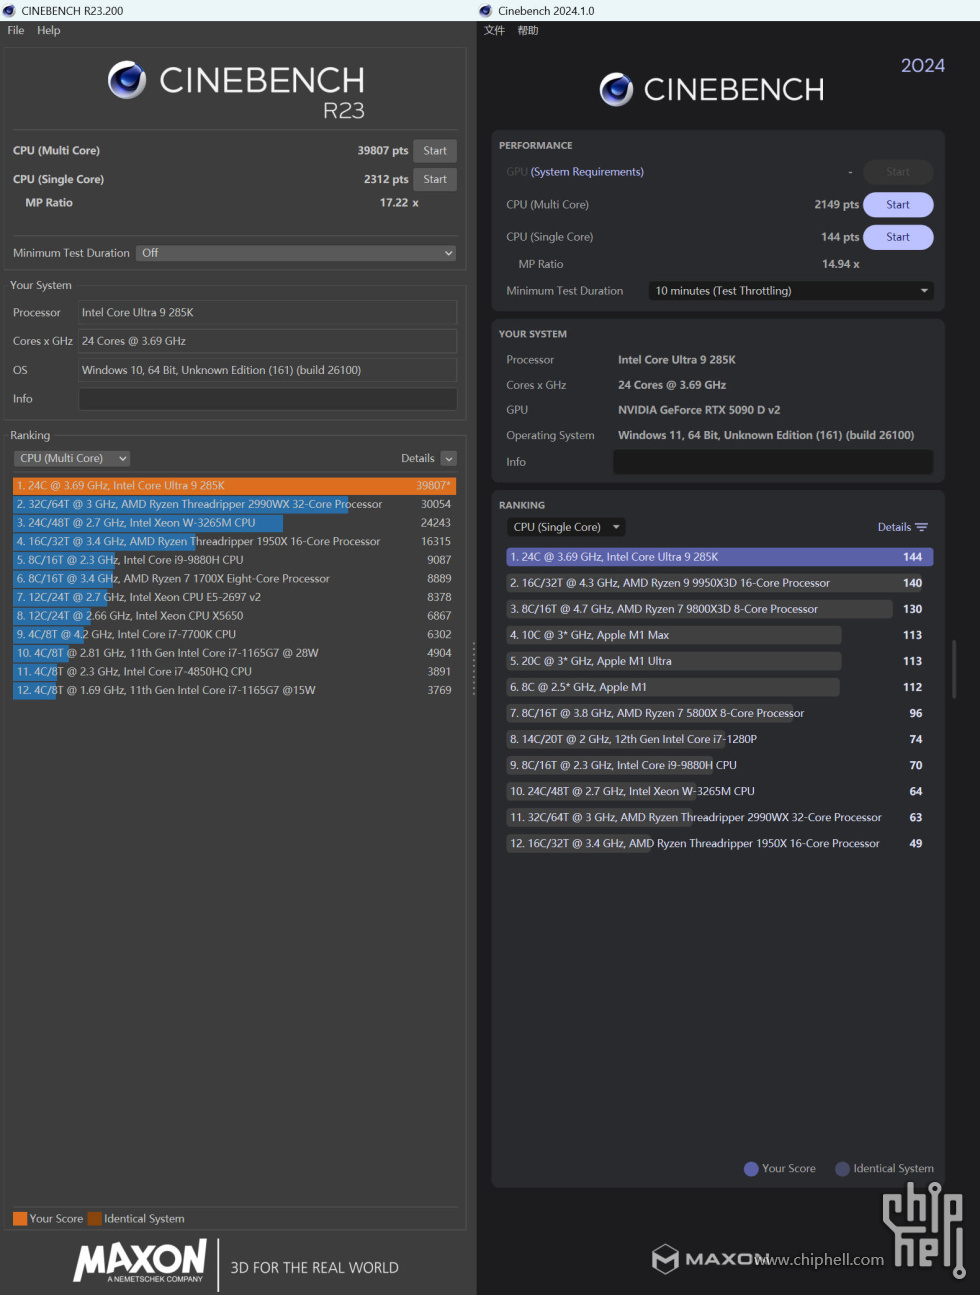Image resolution: width=980 pixels, height=1295 pixels.
Task: Open the CPU (Single Core) ranking dropdown
Action: [566, 527]
